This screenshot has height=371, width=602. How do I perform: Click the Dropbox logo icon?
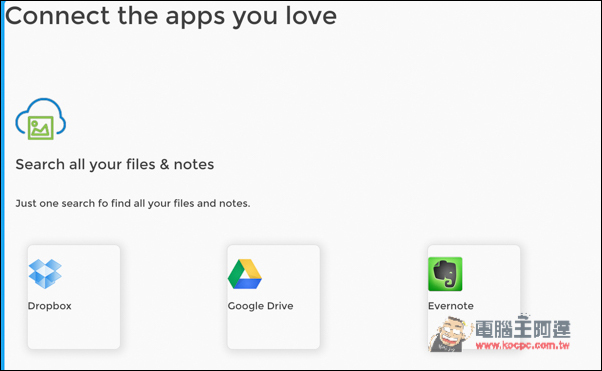pyautogui.click(x=45, y=274)
